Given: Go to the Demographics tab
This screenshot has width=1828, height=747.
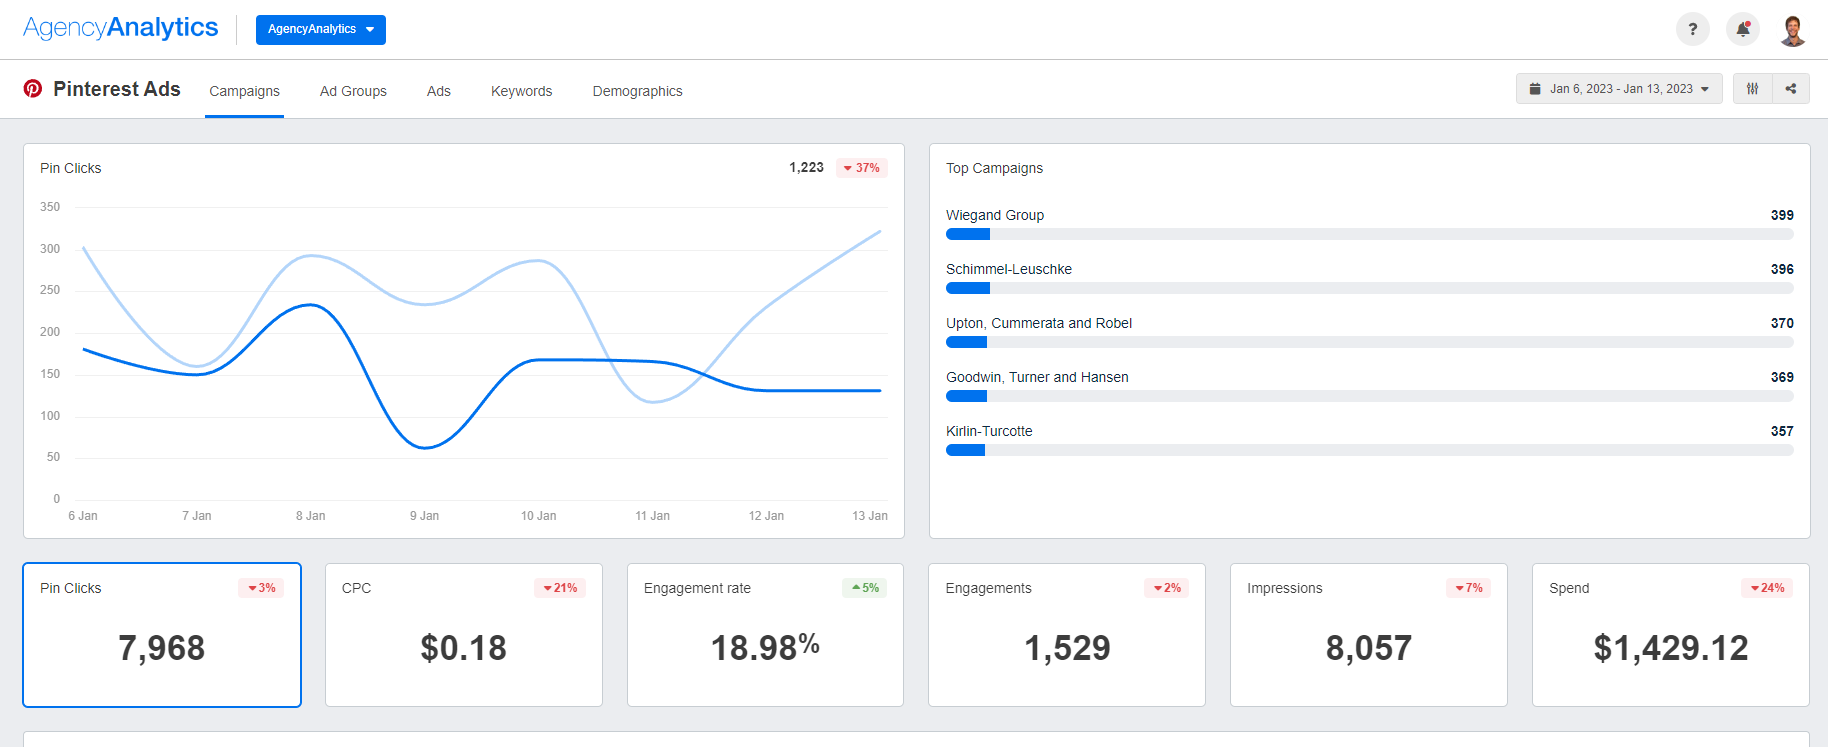Looking at the screenshot, I should click(637, 91).
